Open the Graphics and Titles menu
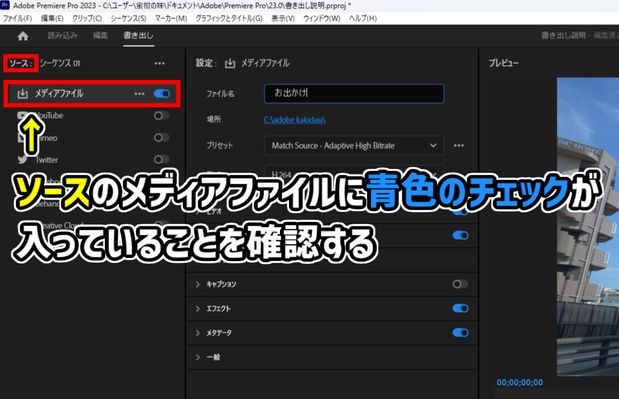This screenshot has height=399, width=619. coord(229,19)
